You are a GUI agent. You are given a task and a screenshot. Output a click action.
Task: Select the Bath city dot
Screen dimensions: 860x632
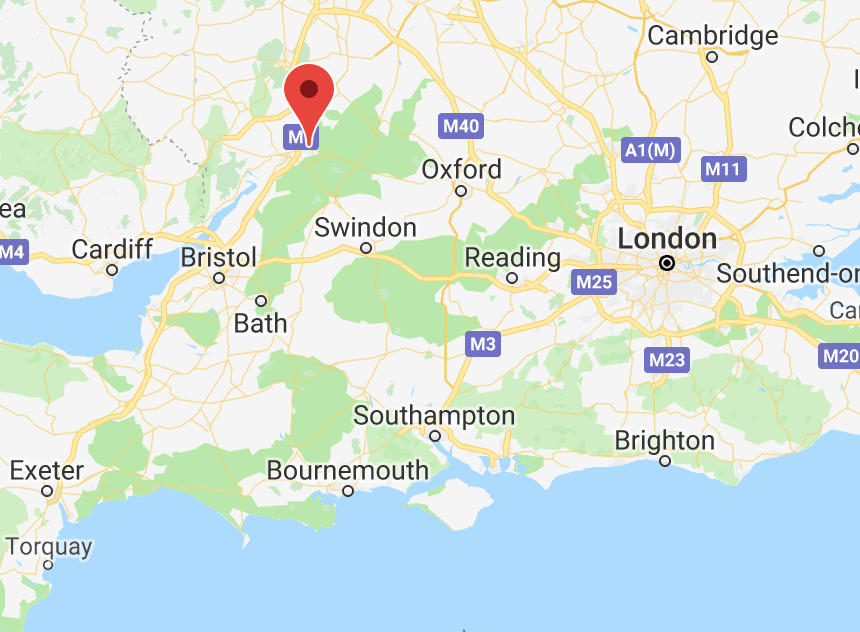point(261,301)
